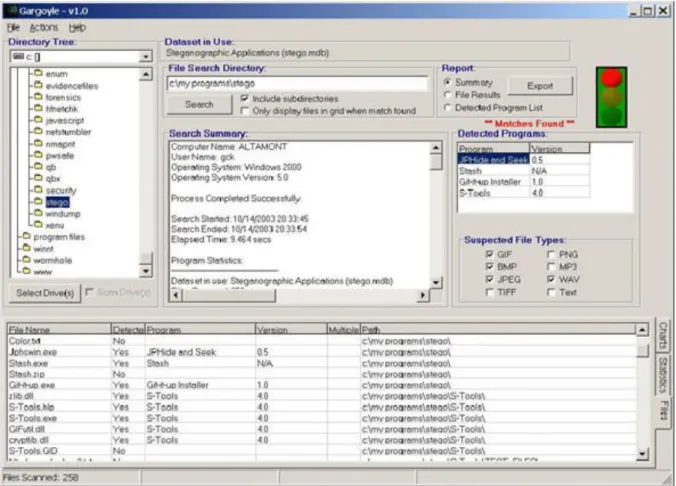
Task: Click directory tree scroll up arrow
Action: tap(146, 74)
